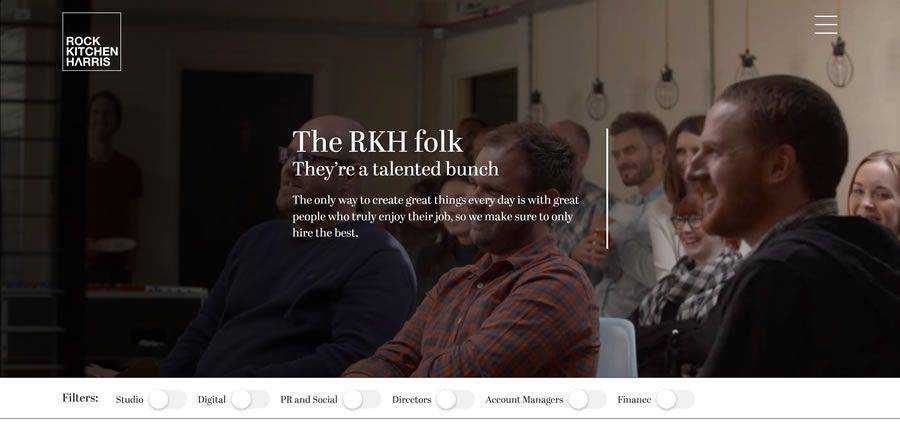Switch on the Directors filter
Image resolution: width=900 pixels, height=444 pixels.
pyautogui.click(x=455, y=400)
